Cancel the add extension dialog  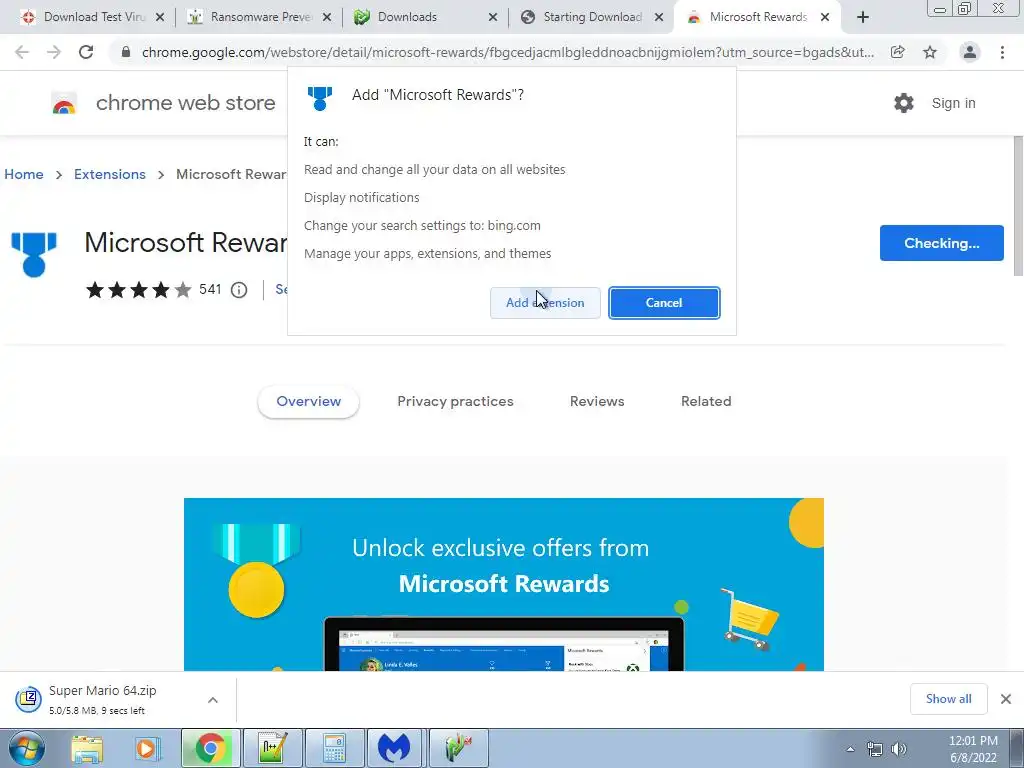[664, 303]
